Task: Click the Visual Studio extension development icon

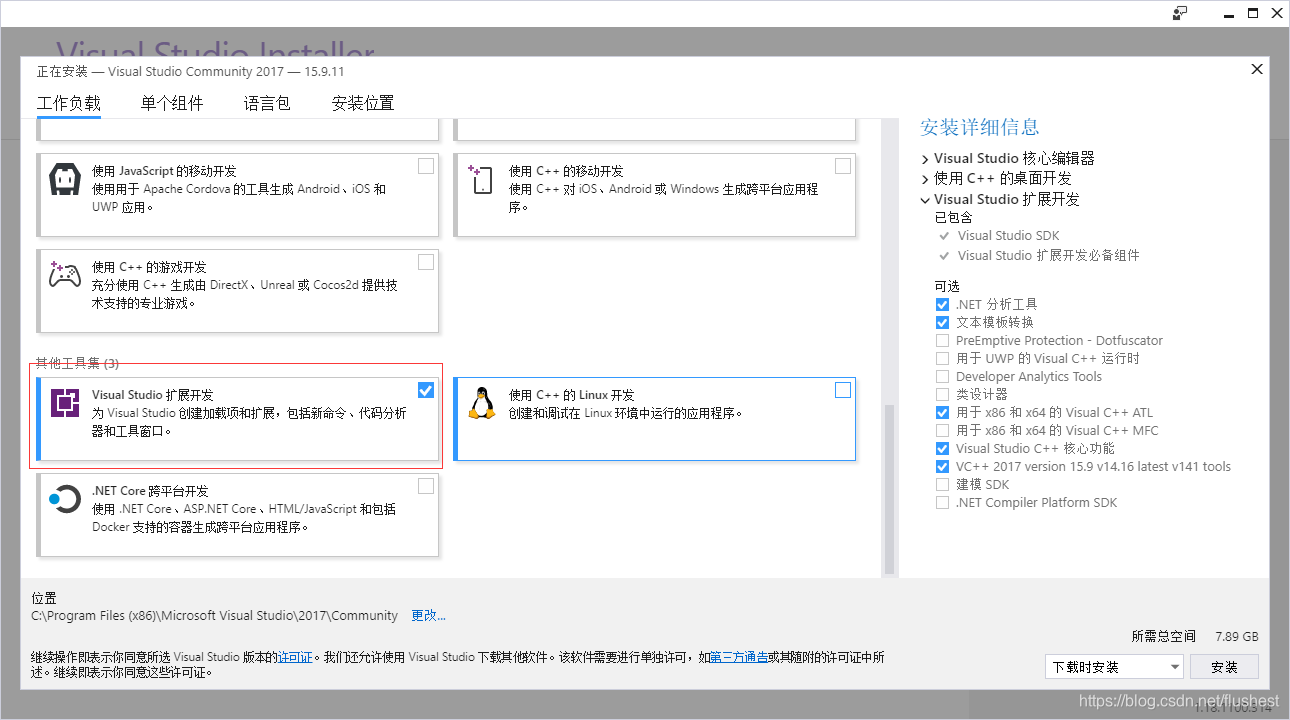Action: pos(65,404)
